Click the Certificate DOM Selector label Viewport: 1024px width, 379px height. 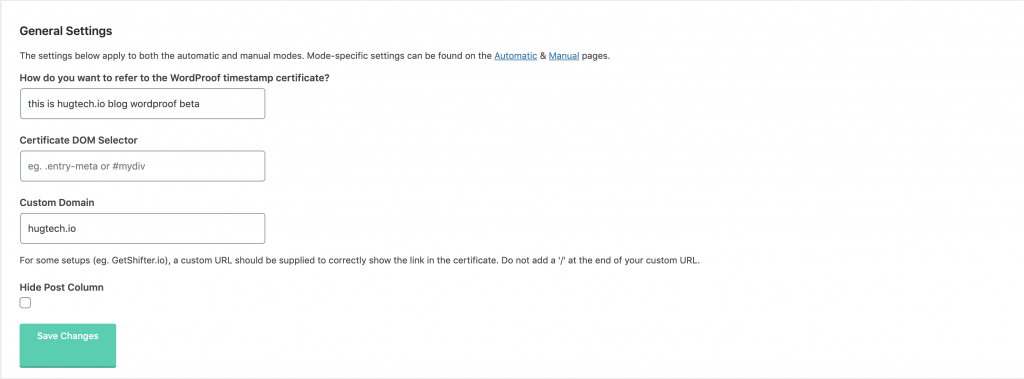tap(78, 140)
